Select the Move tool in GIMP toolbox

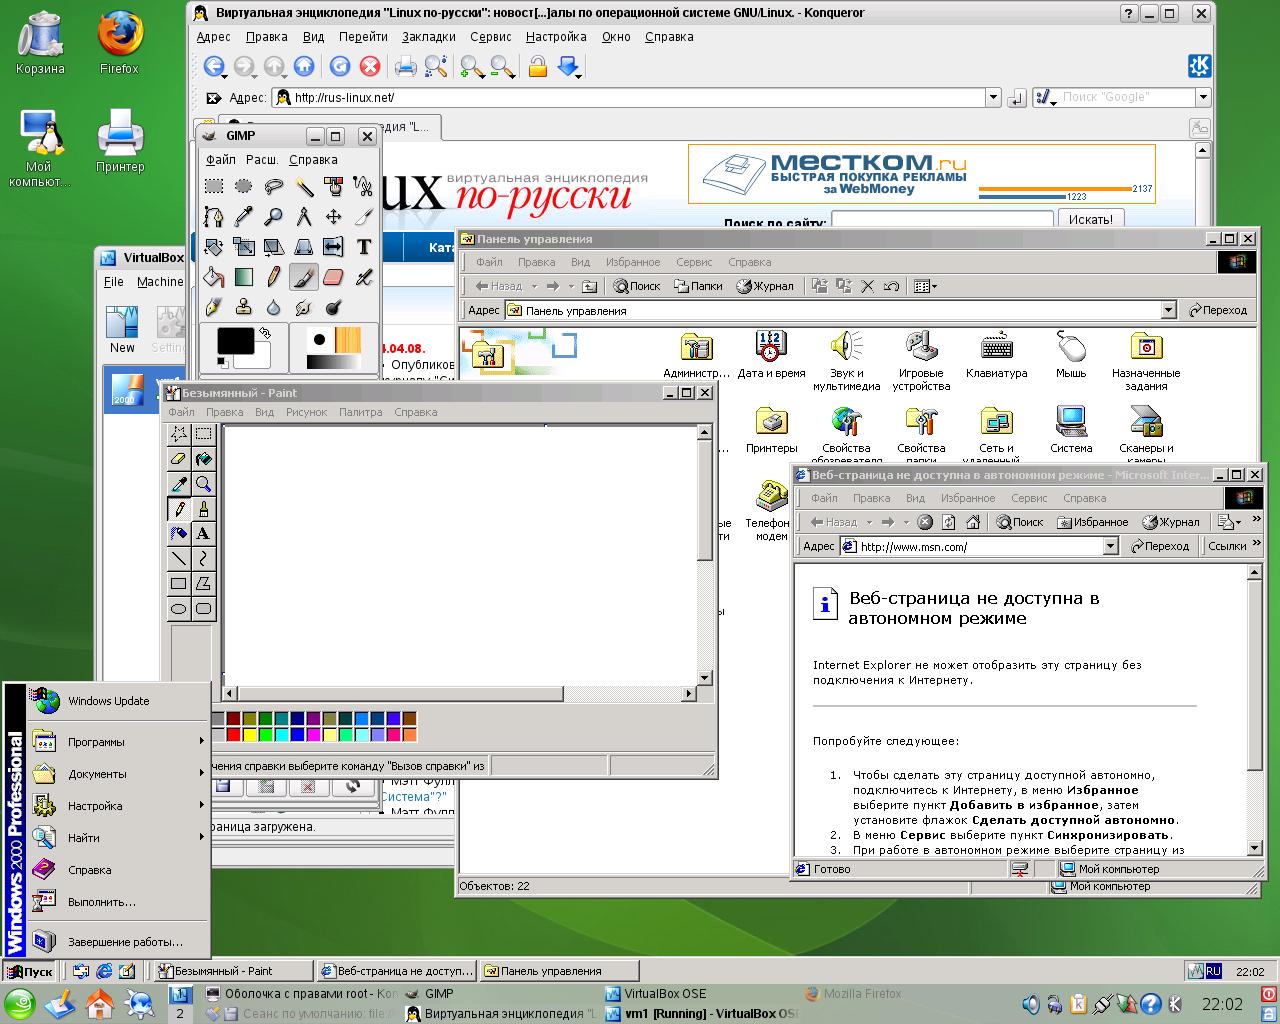coord(334,217)
